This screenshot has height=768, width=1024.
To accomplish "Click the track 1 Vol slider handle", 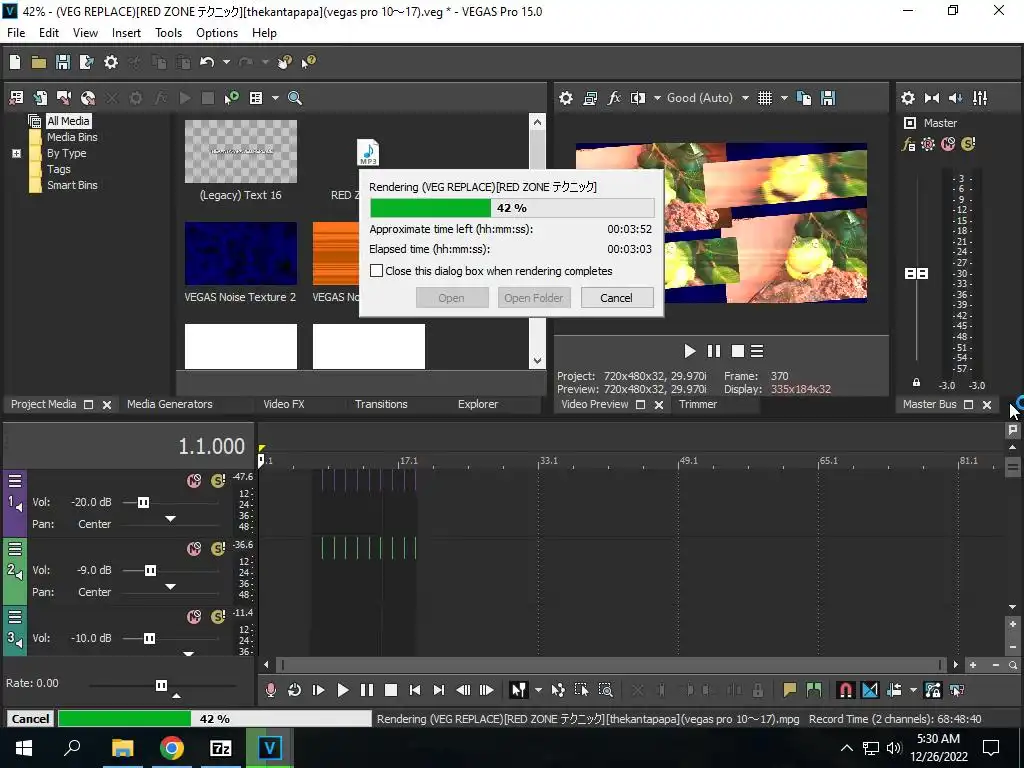I will (143, 502).
